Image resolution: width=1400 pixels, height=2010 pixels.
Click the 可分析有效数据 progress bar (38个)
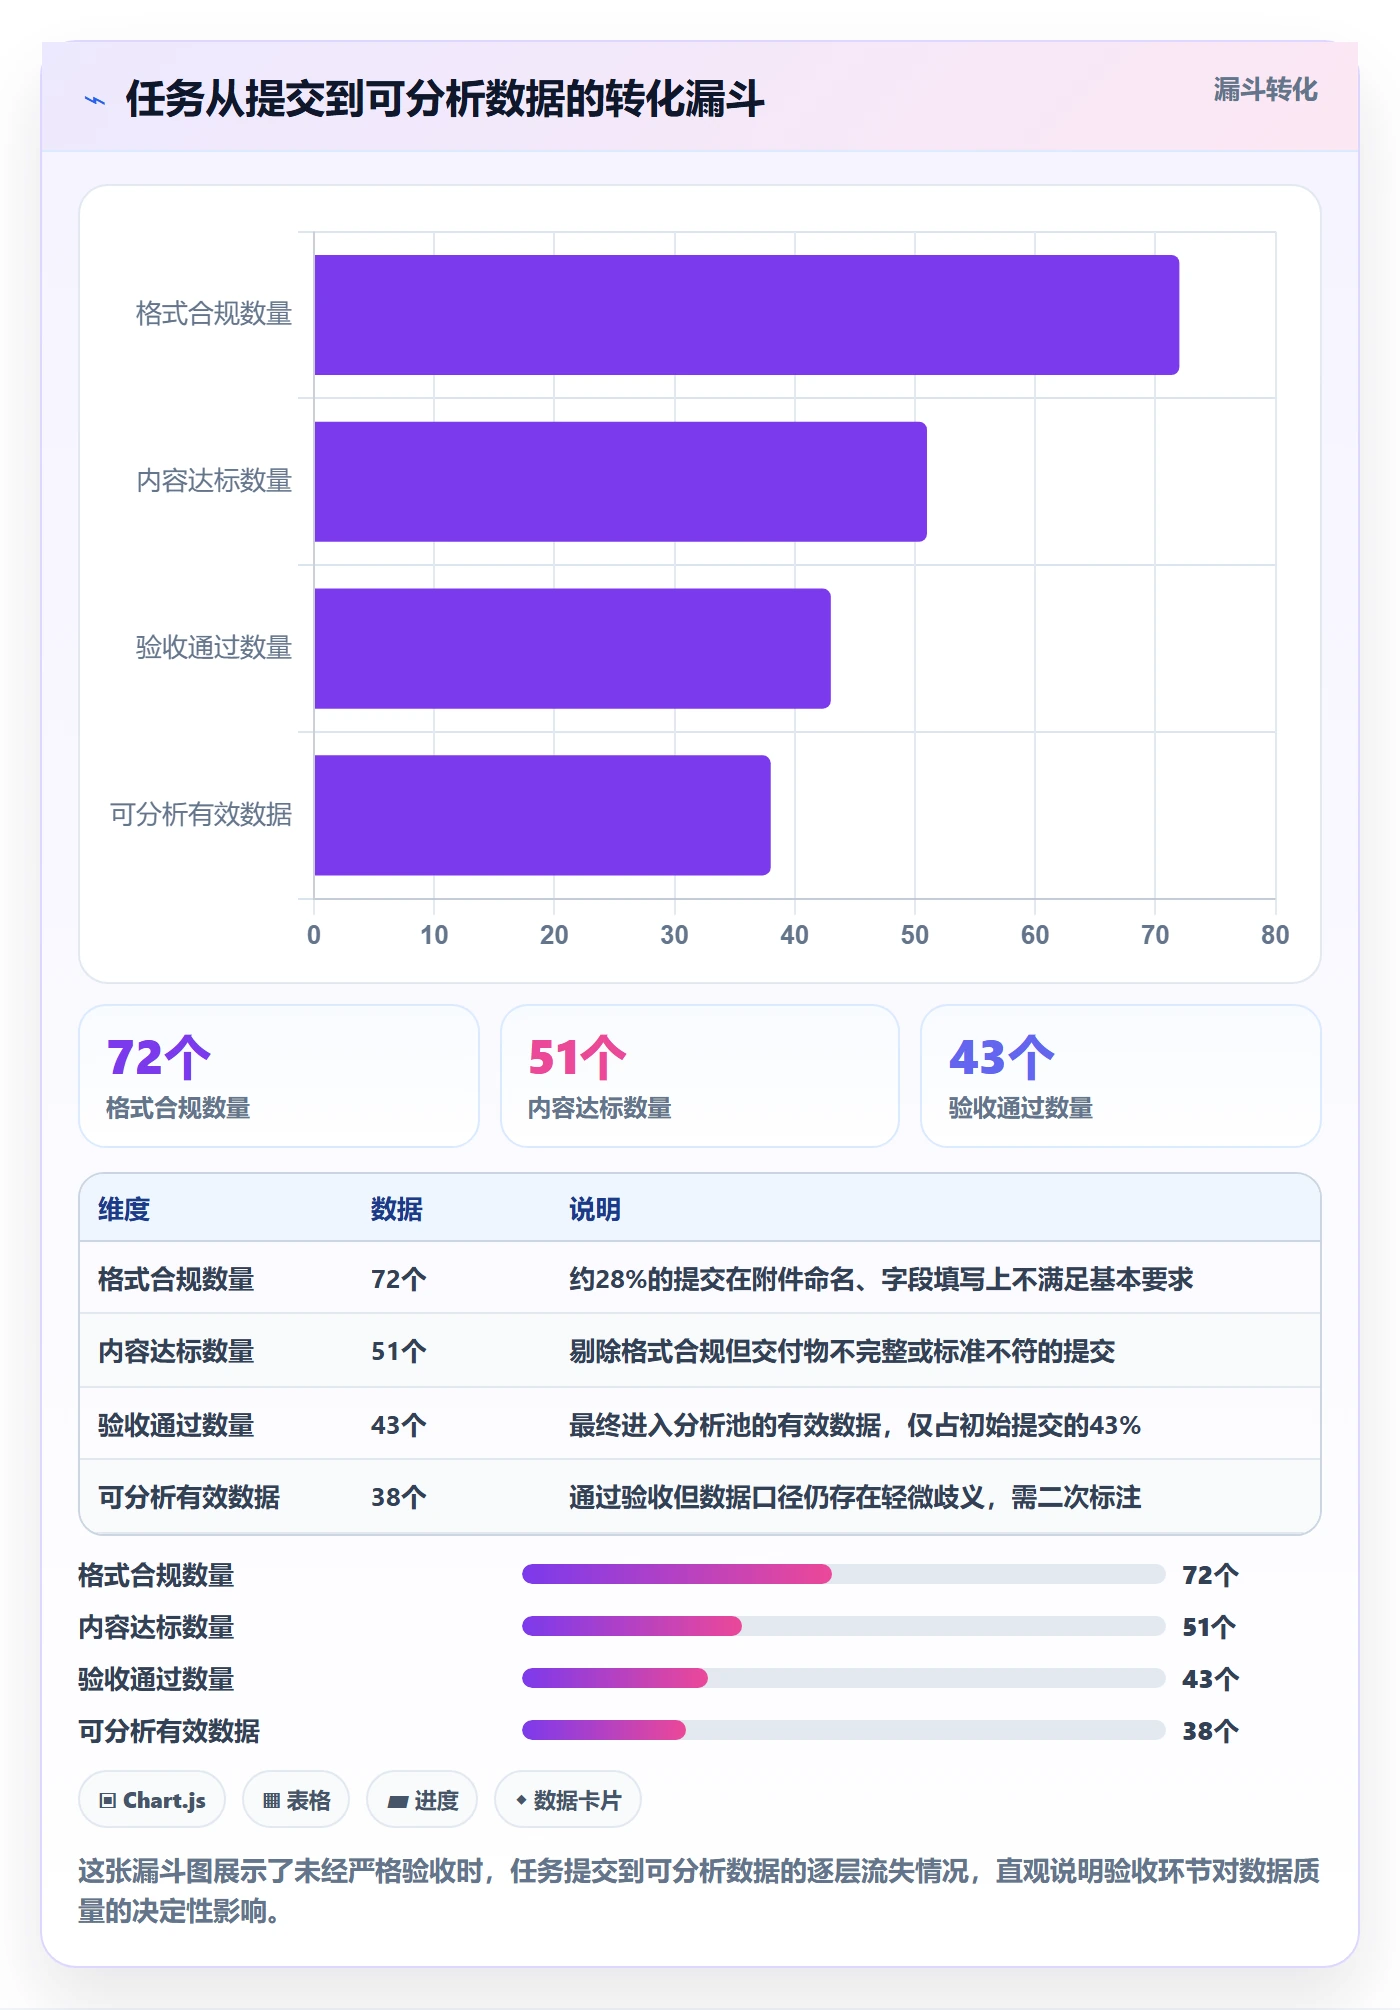coord(843,1730)
